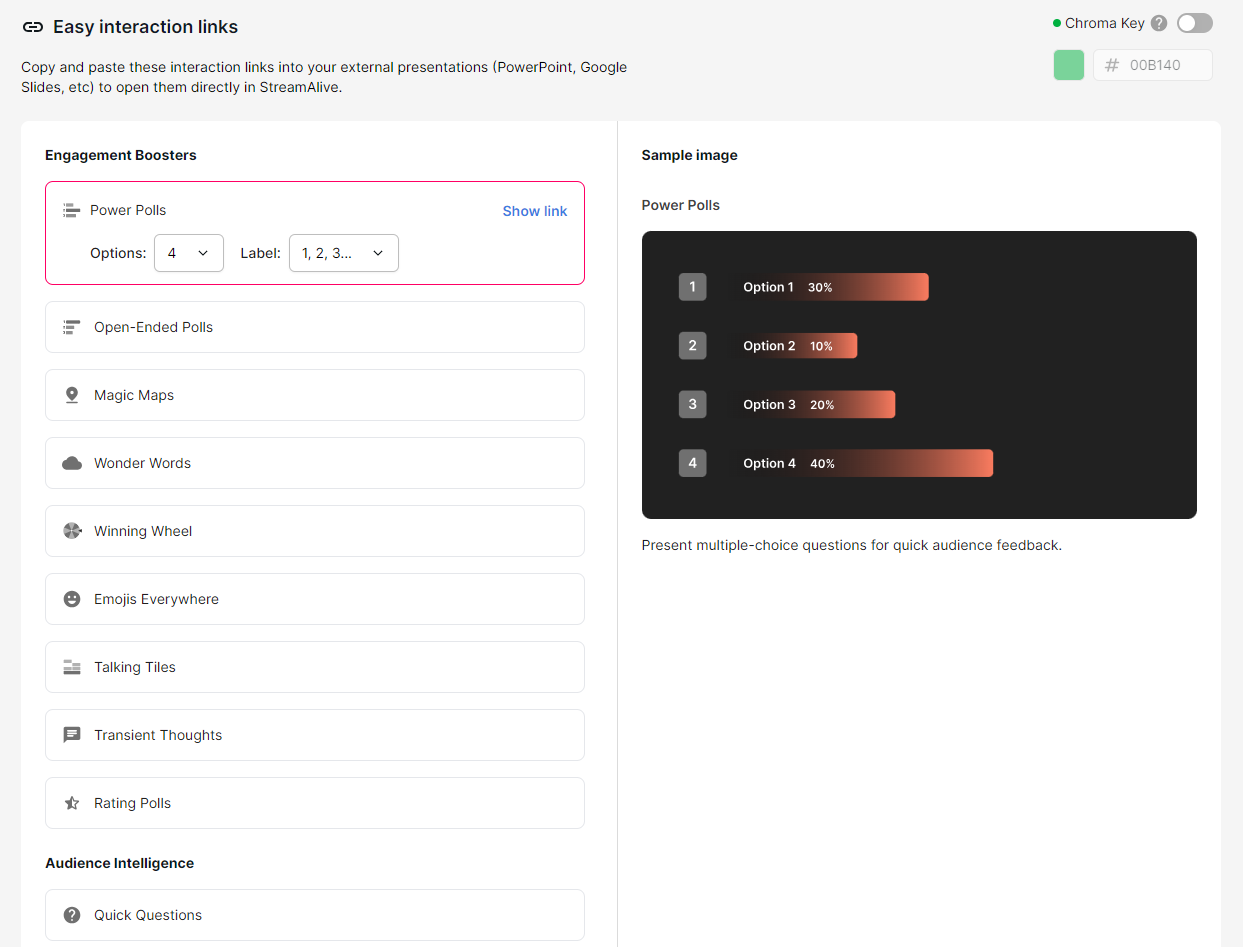This screenshot has width=1243, height=947.
Task: Click Show link for Power Polls
Action: point(534,211)
